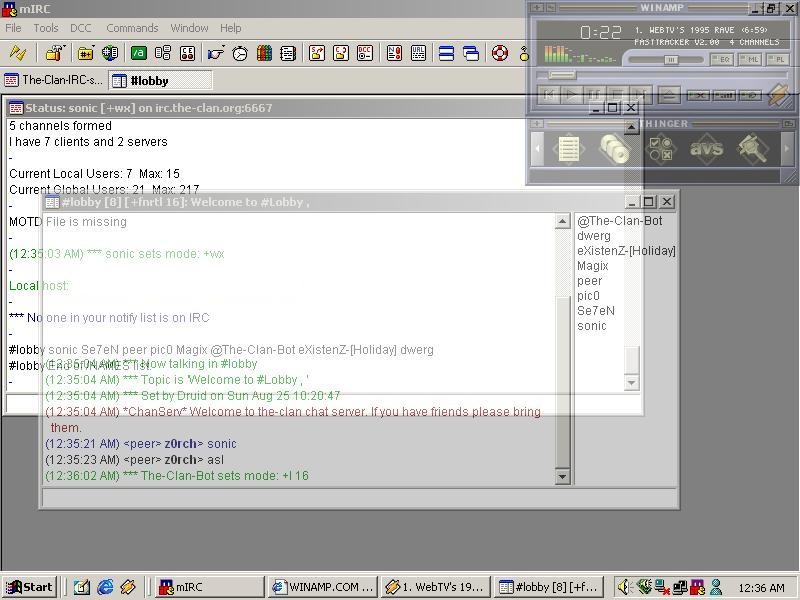
Task: Click the Cascade Windows toolbar icon
Action: [x=471, y=53]
